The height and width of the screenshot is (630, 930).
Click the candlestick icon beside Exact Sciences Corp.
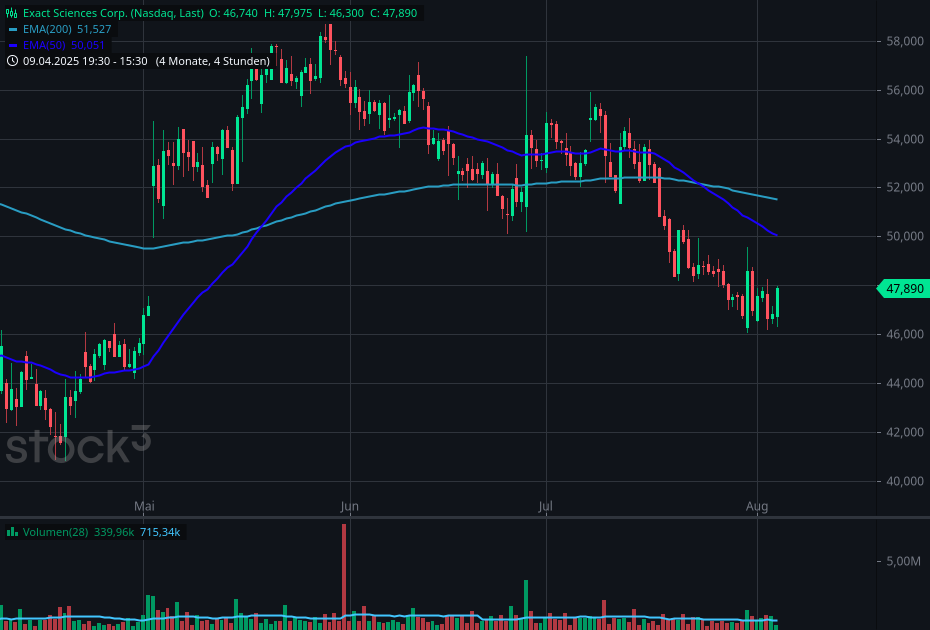coord(12,14)
